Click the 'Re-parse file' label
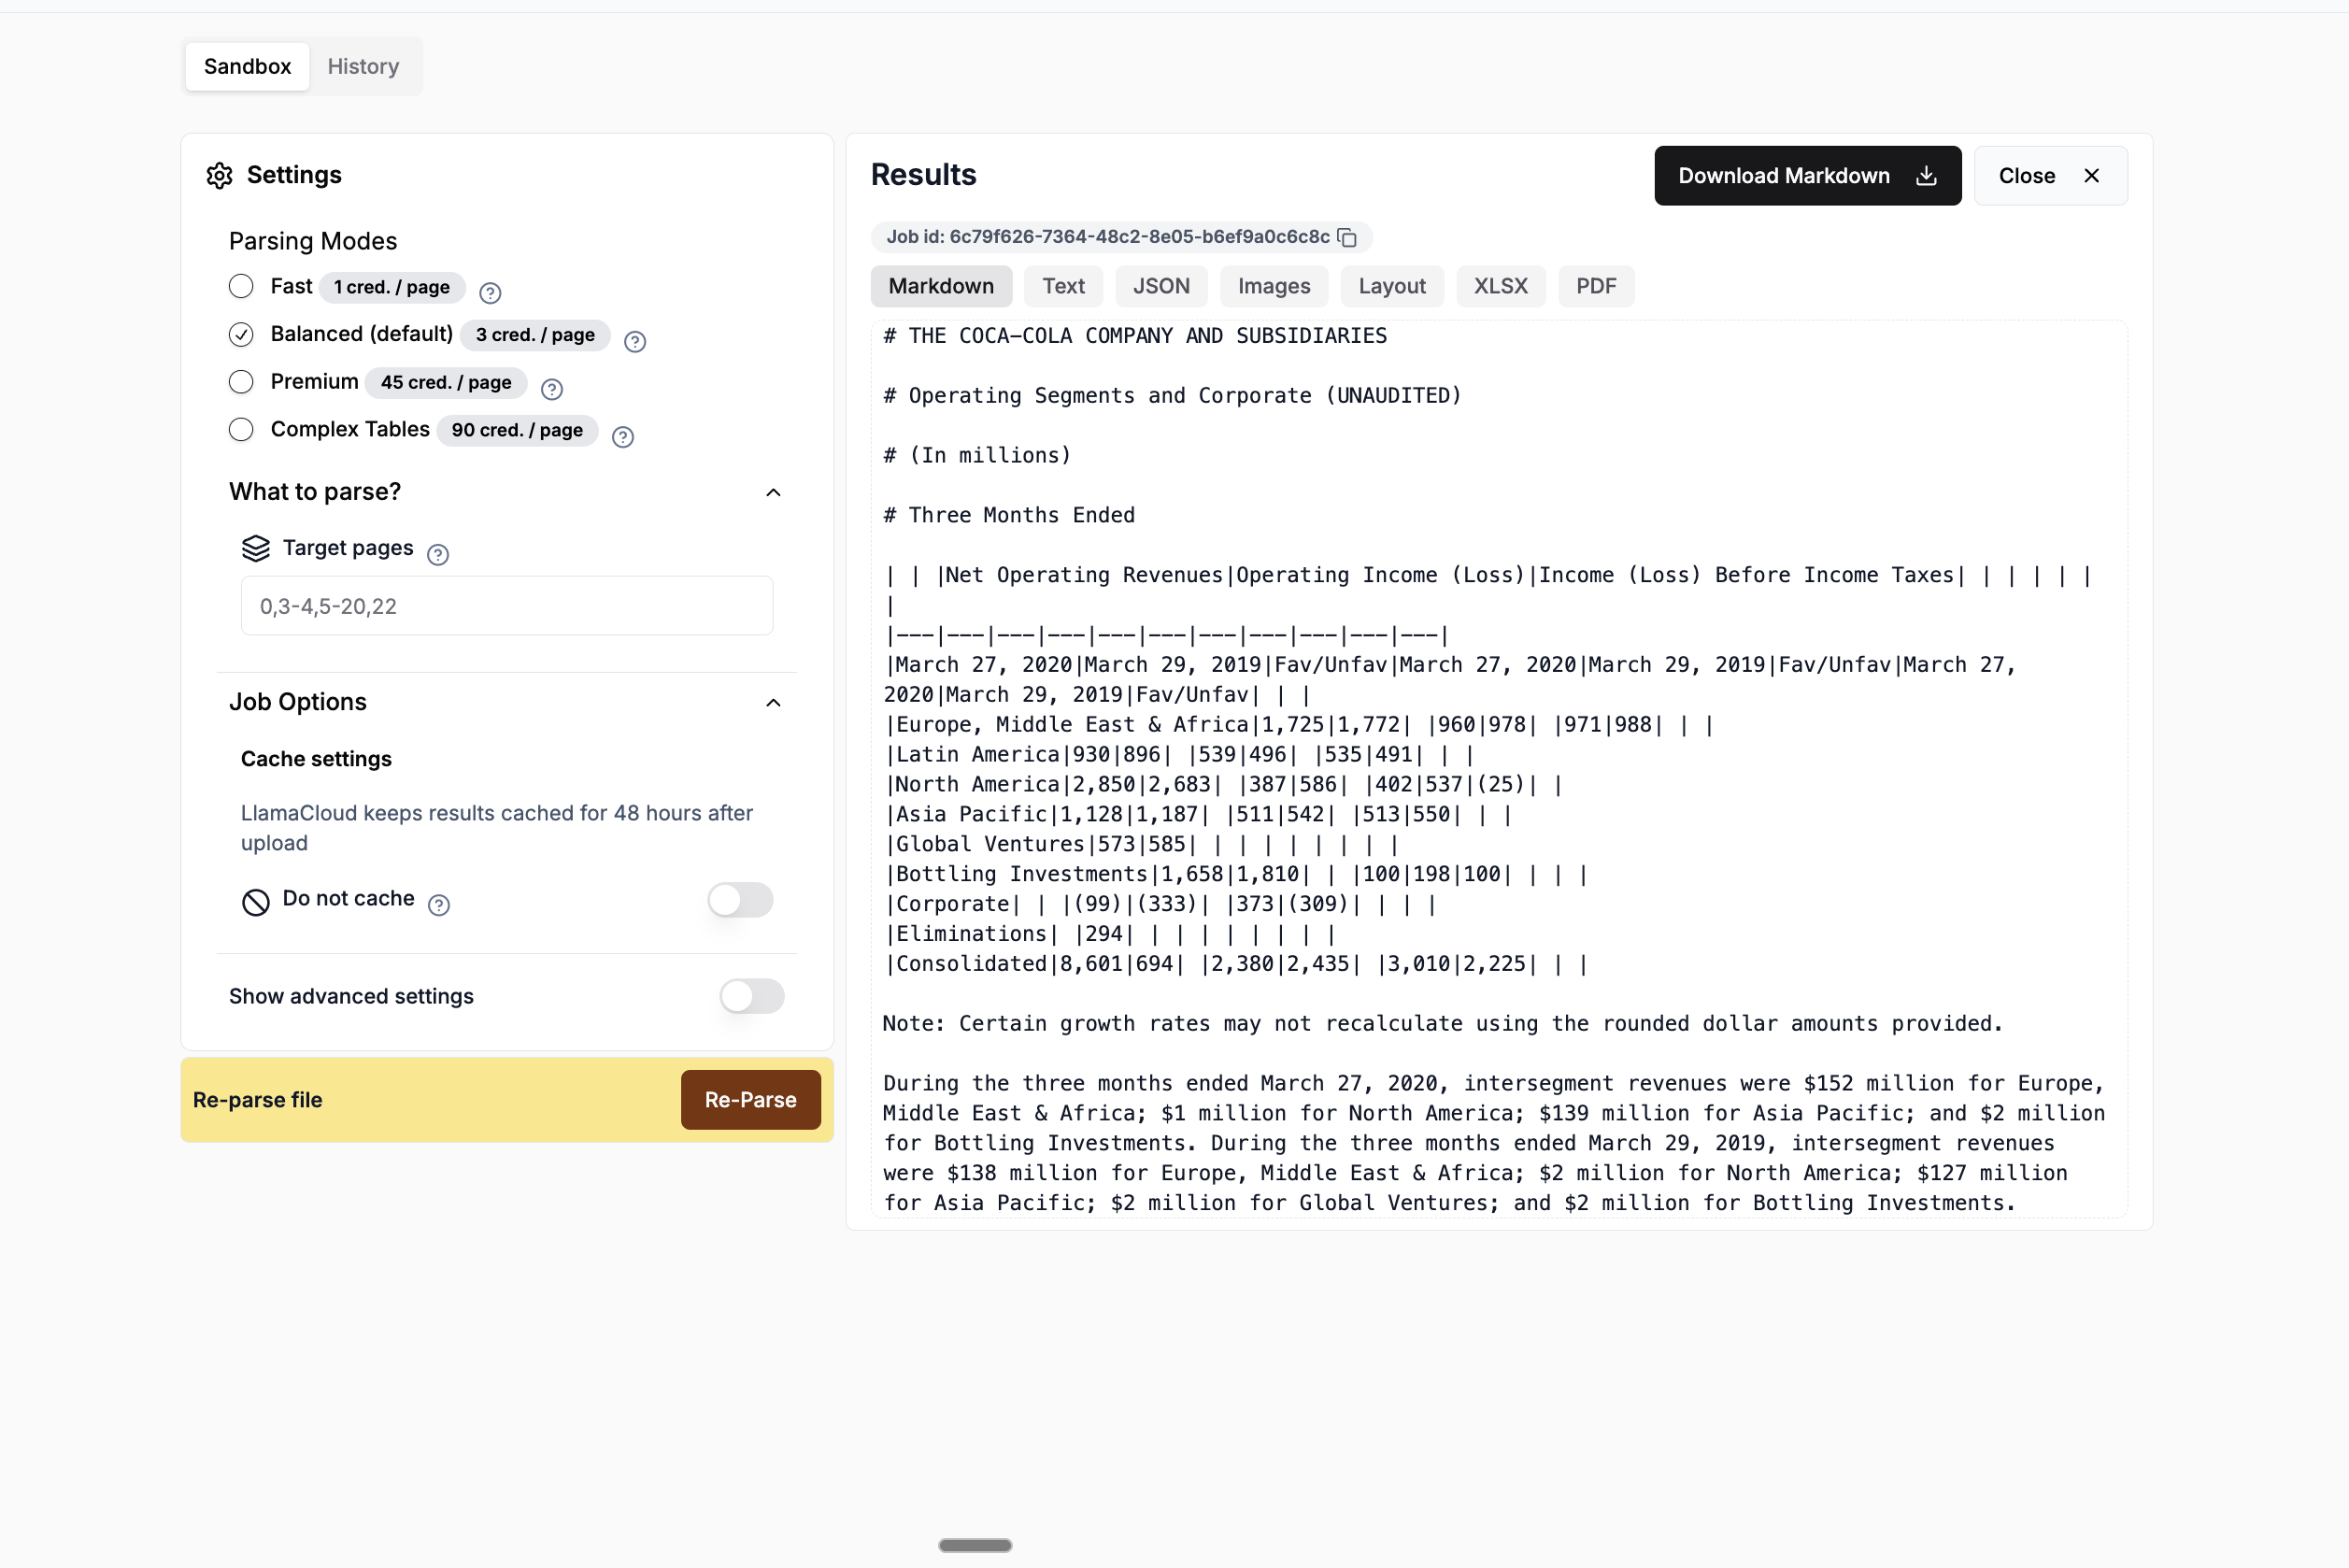Viewport: 2349px width, 1568px height. point(258,1100)
